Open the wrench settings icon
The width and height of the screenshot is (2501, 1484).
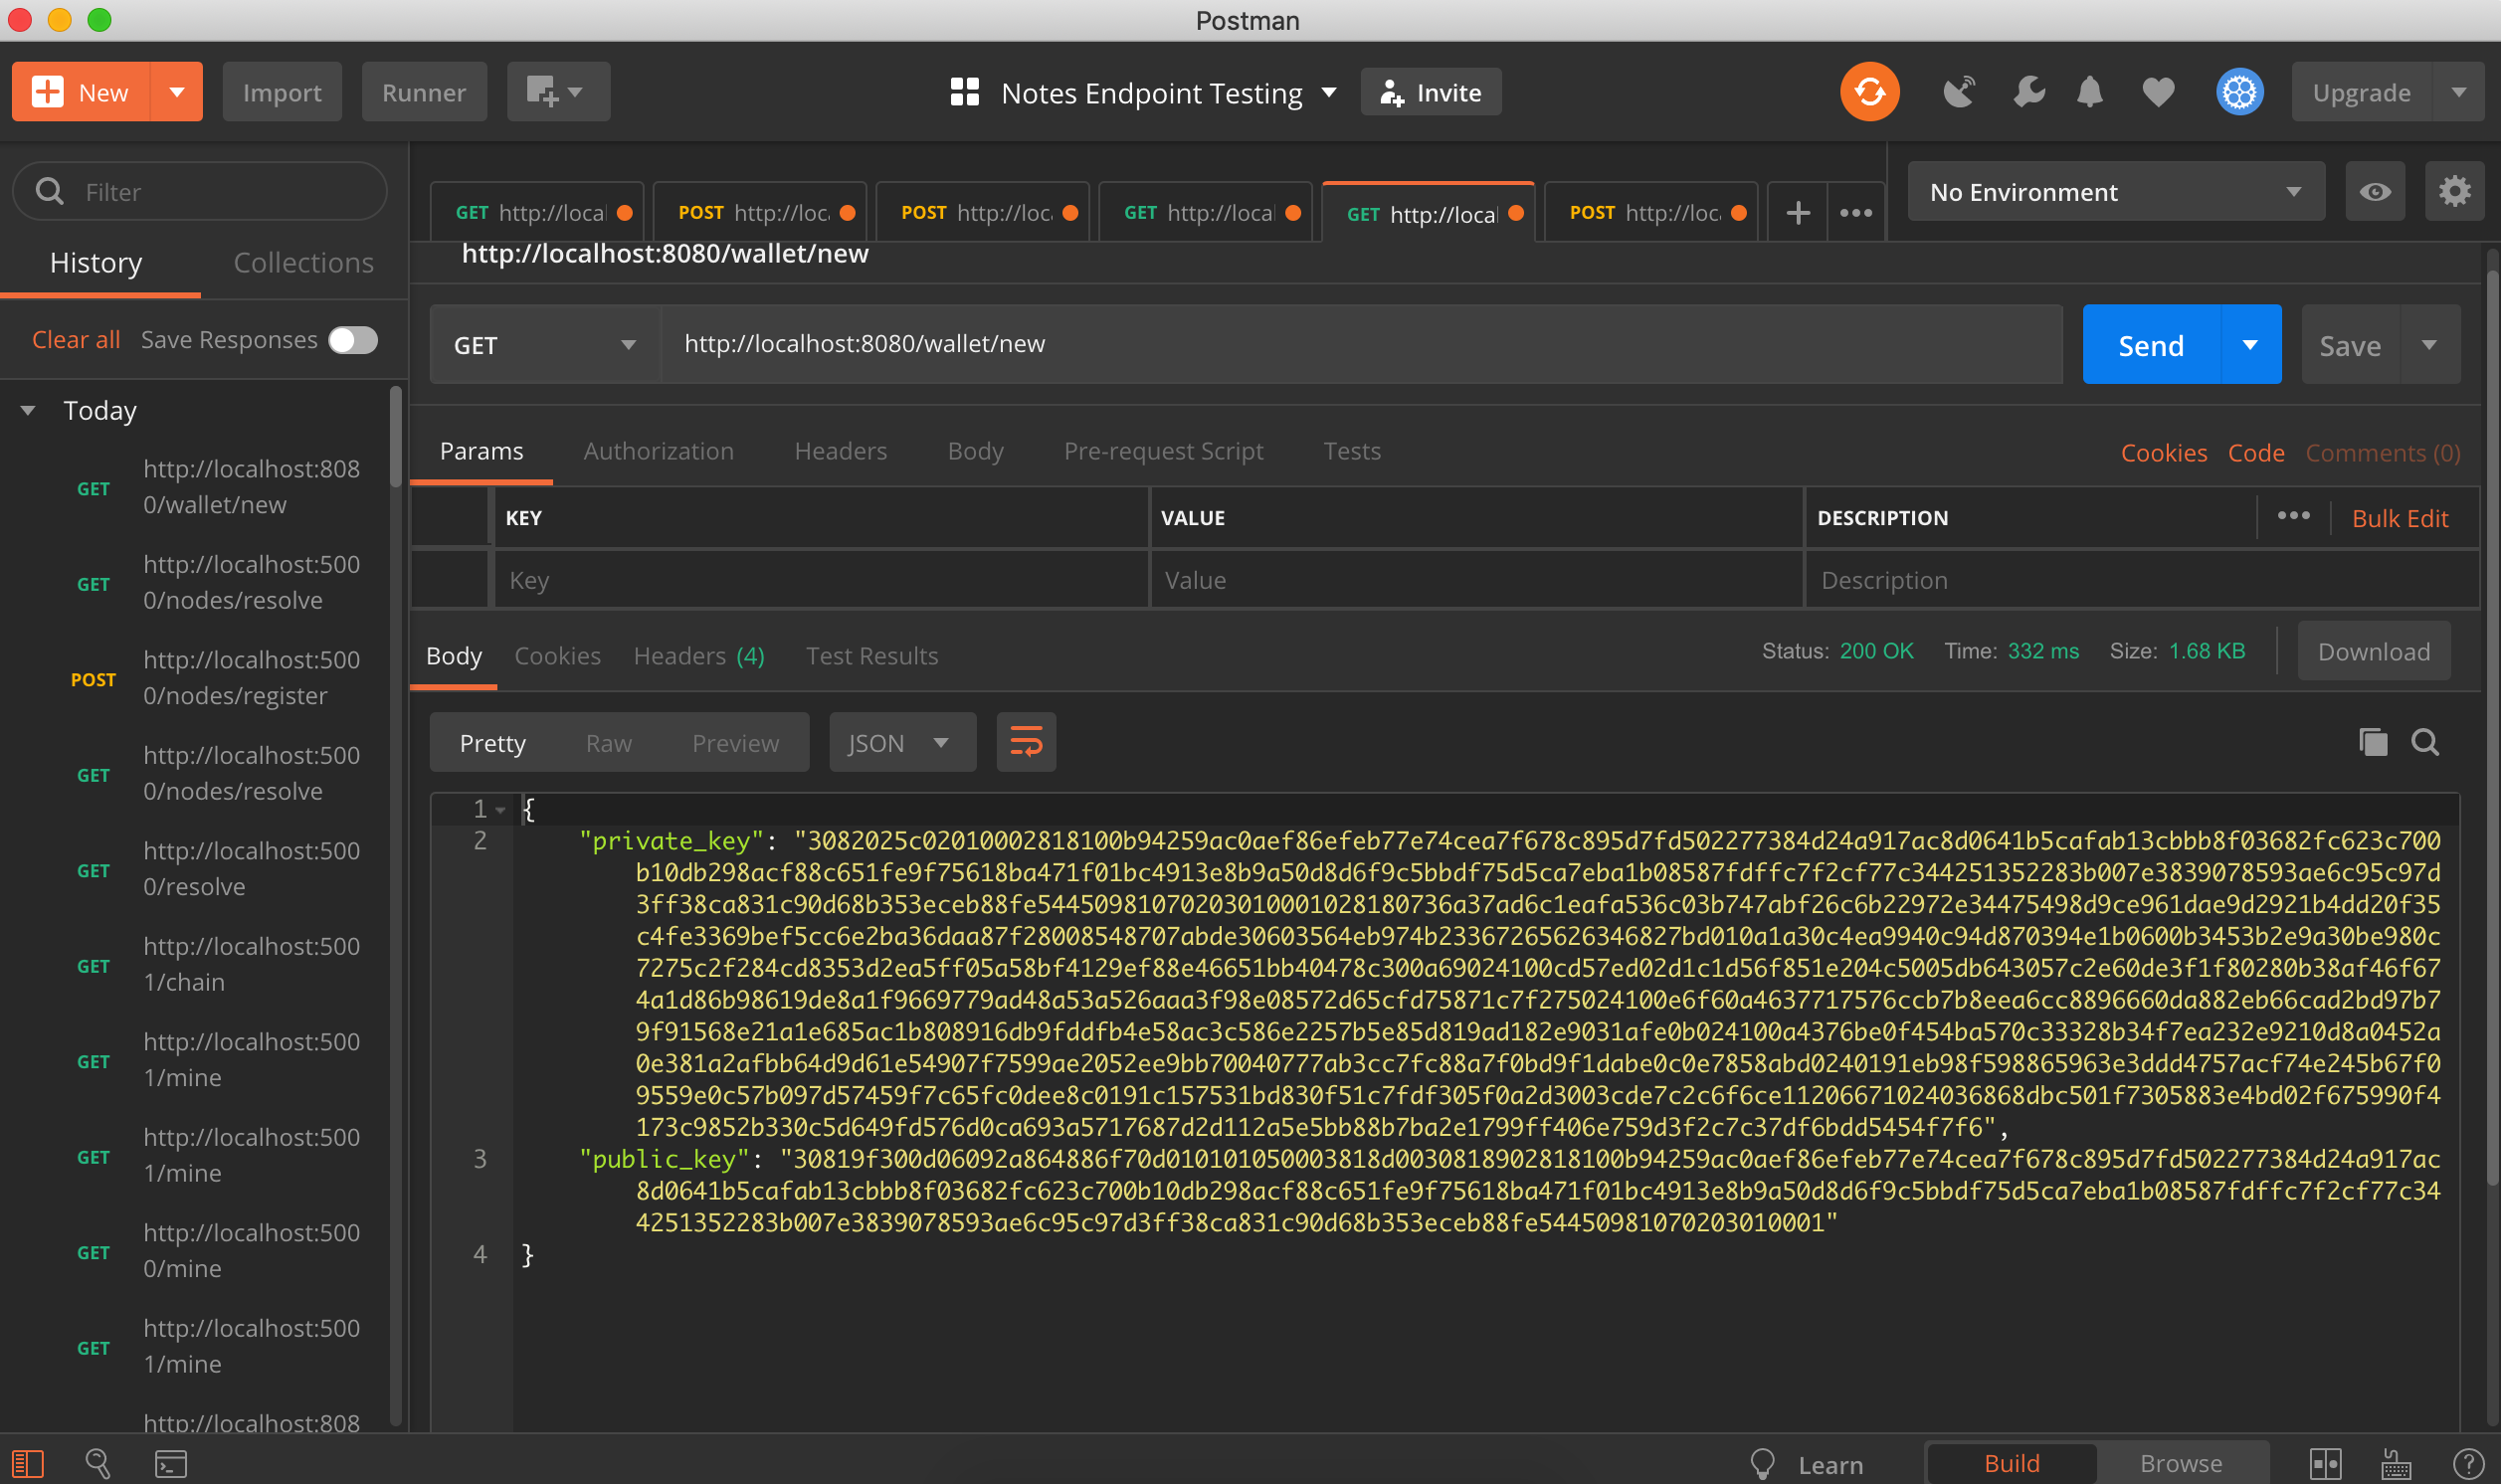[2029, 92]
